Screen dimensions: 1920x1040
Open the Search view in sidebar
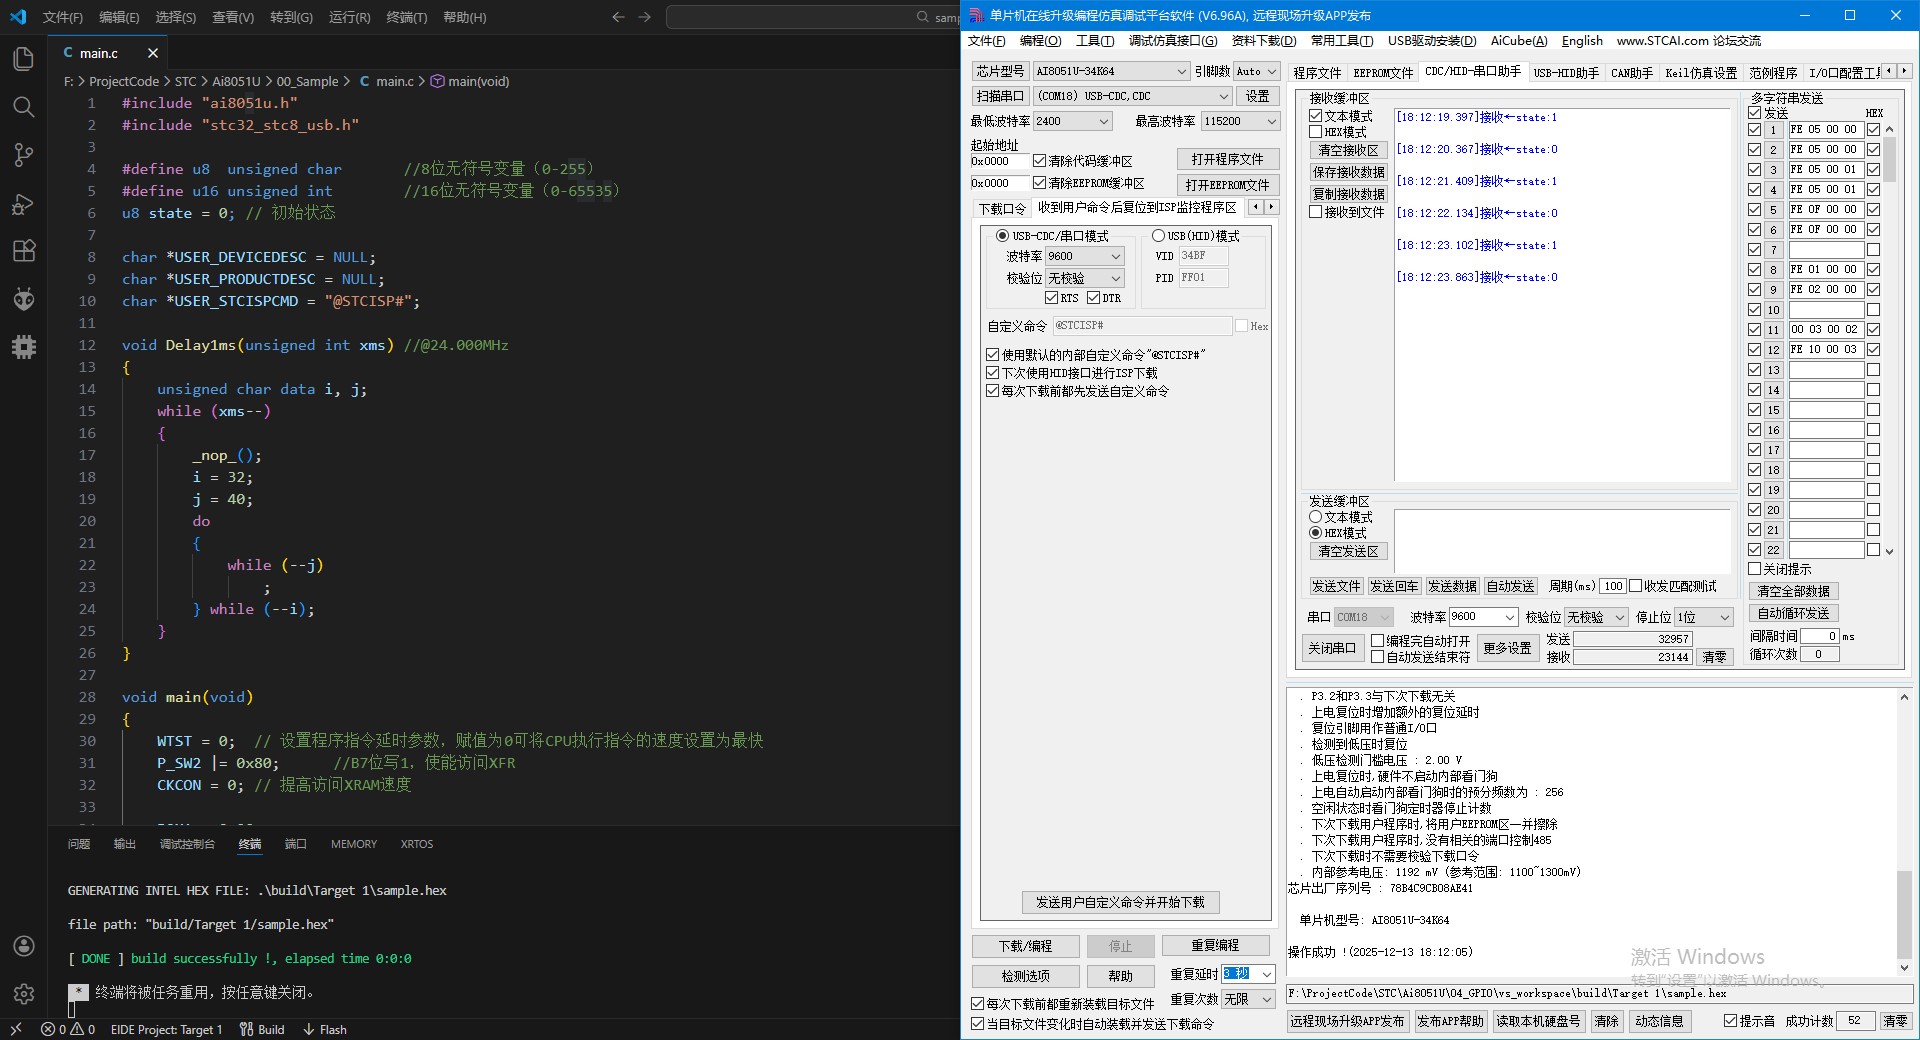(24, 107)
